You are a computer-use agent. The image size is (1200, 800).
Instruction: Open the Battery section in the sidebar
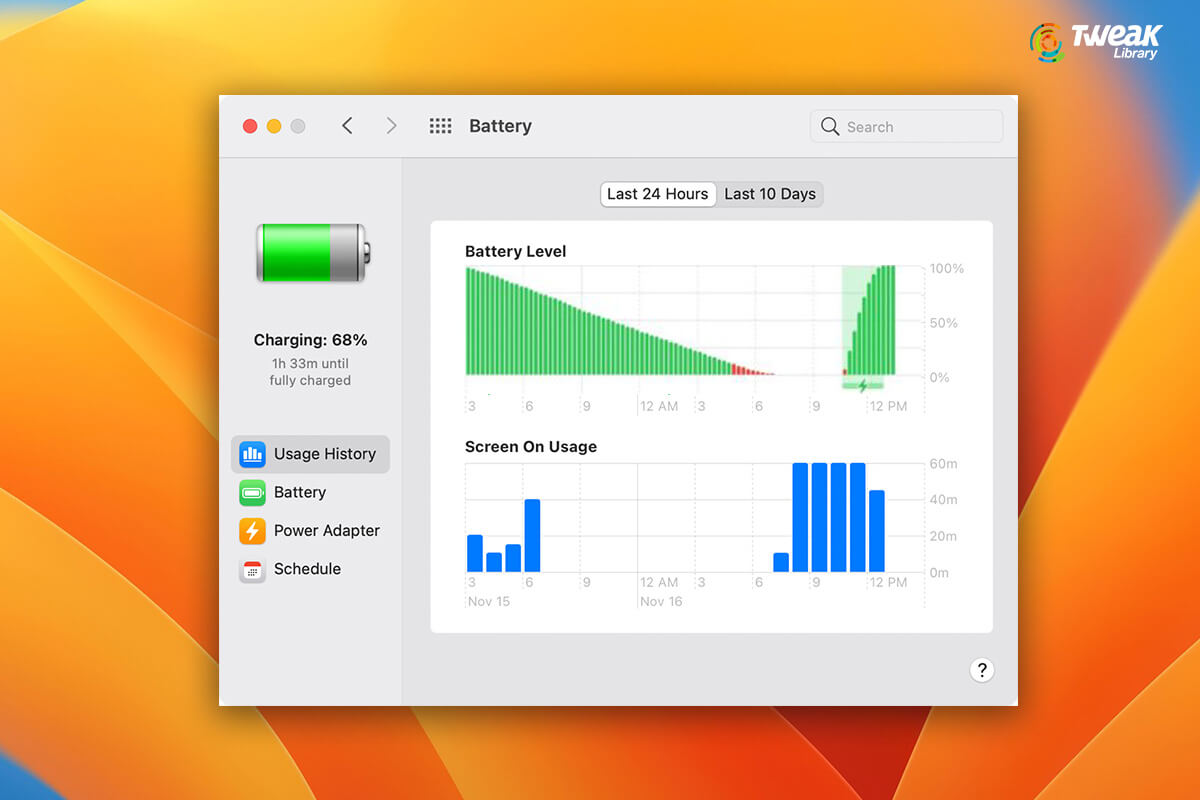coord(299,492)
